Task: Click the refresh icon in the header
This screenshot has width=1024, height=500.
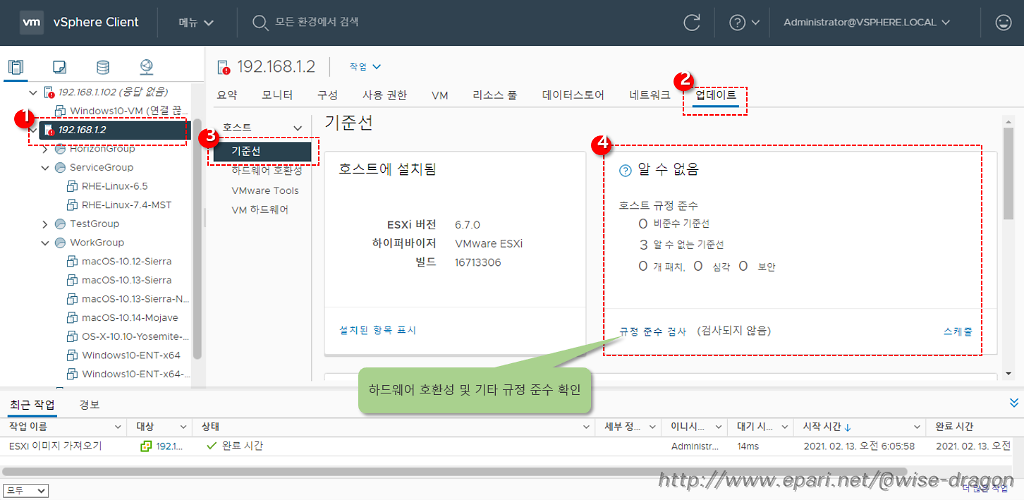Action: click(692, 22)
